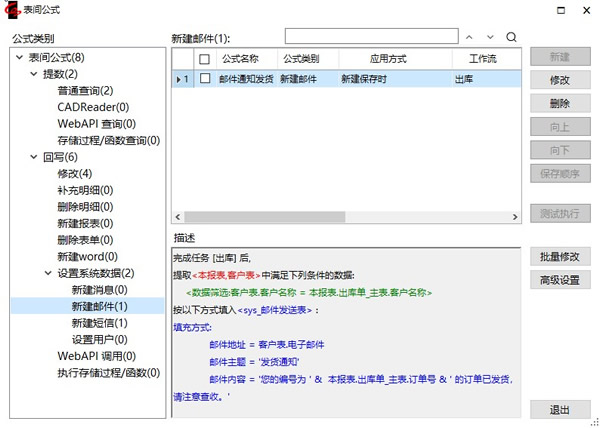Click the 退出 exit button

coord(559,409)
